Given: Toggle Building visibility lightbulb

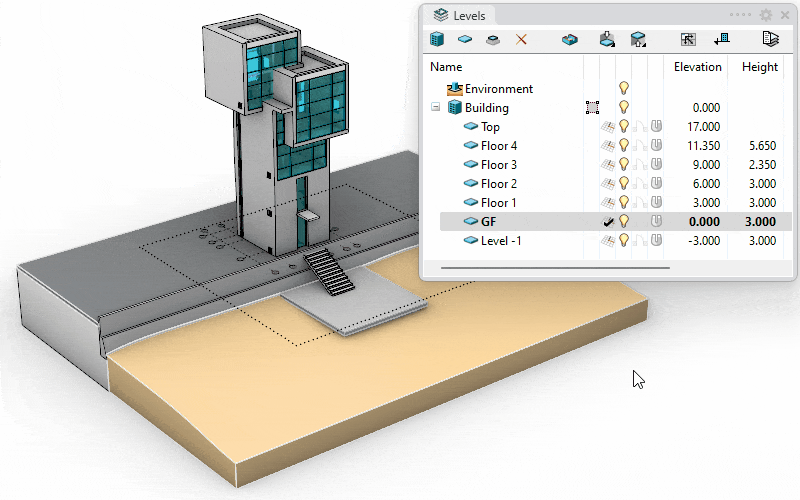Looking at the screenshot, I should click(623, 107).
